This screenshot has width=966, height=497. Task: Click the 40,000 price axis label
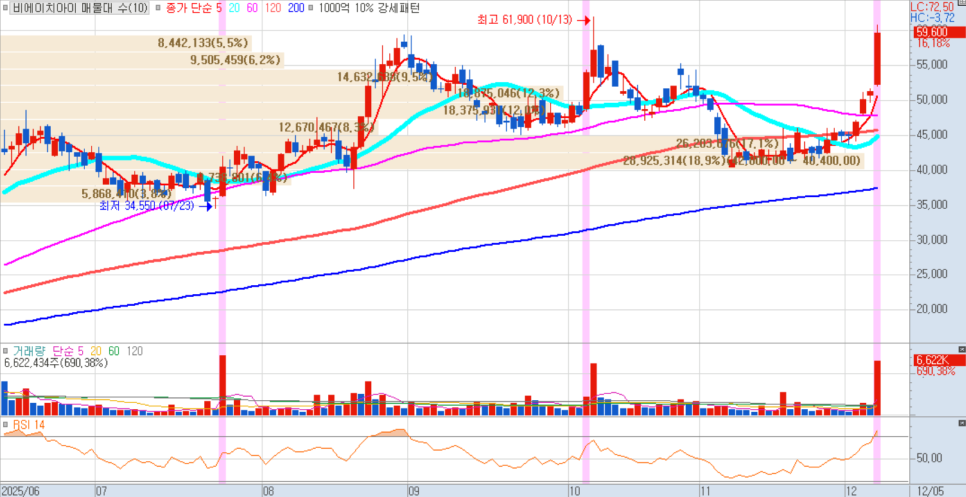click(932, 170)
